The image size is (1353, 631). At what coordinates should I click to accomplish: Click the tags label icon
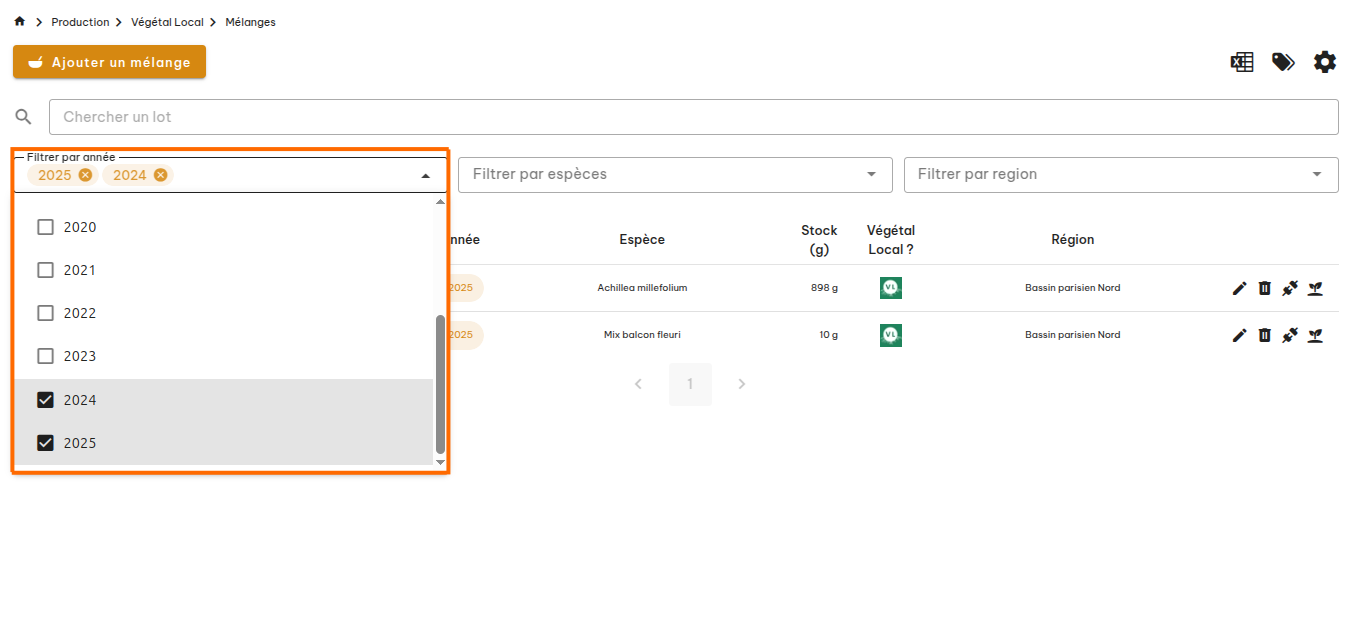[1283, 62]
